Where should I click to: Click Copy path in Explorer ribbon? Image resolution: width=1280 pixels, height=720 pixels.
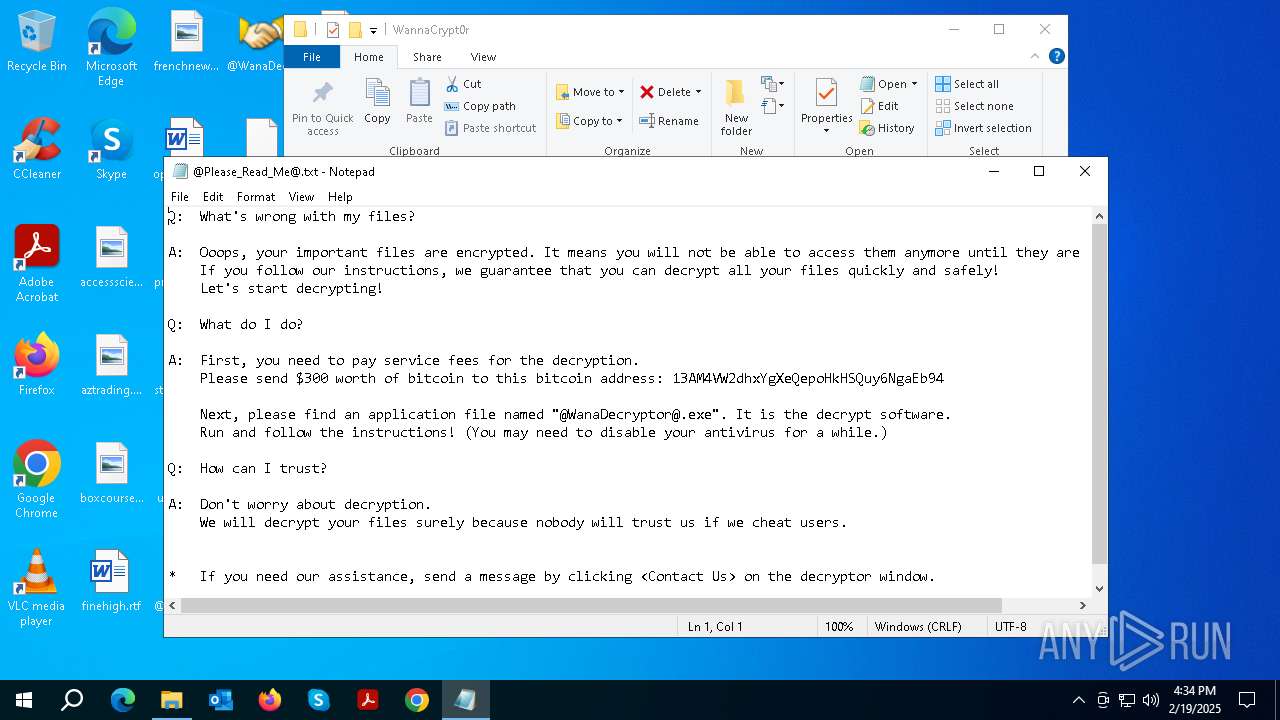480,106
